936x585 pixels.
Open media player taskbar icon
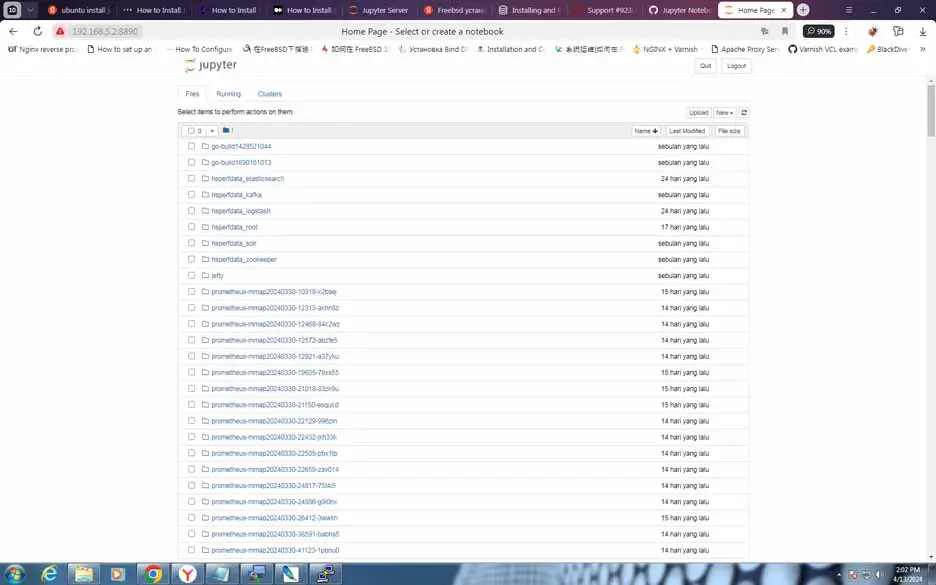tap(118, 574)
